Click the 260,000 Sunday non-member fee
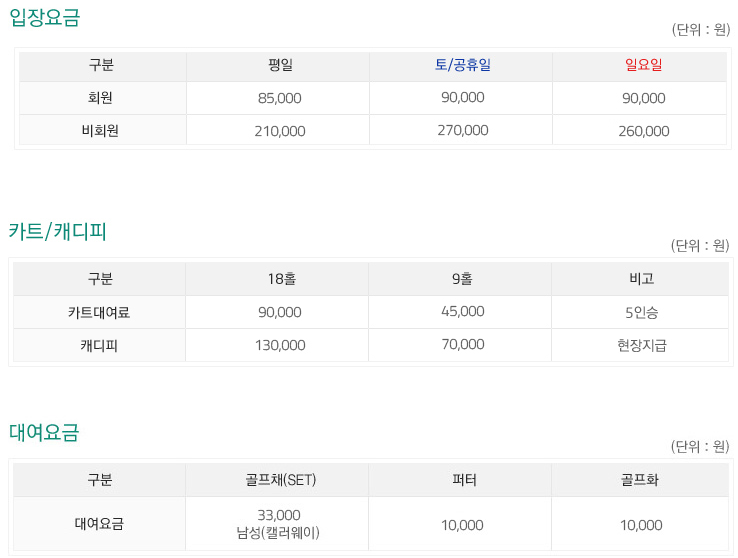This screenshot has width=738, height=558. tap(643, 131)
